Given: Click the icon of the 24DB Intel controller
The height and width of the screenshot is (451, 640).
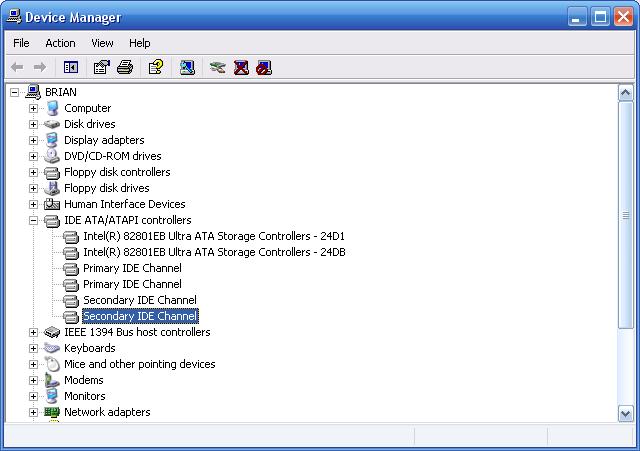Looking at the screenshot, I should tap(71, 252).
